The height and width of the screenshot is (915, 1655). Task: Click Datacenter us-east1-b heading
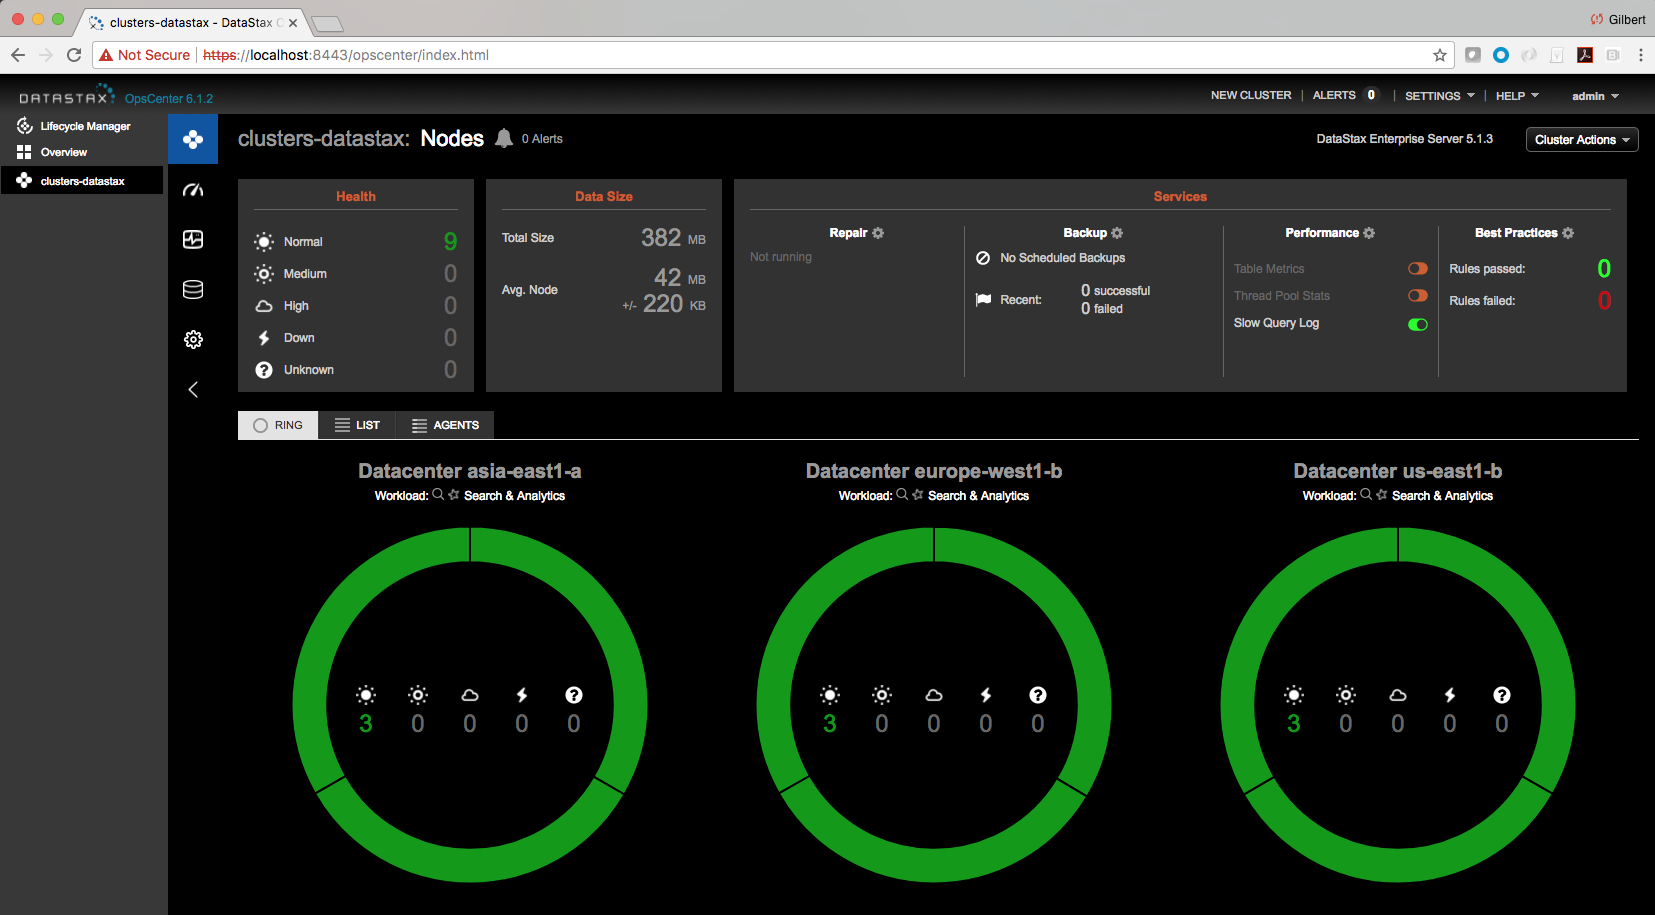(1398, 471)
